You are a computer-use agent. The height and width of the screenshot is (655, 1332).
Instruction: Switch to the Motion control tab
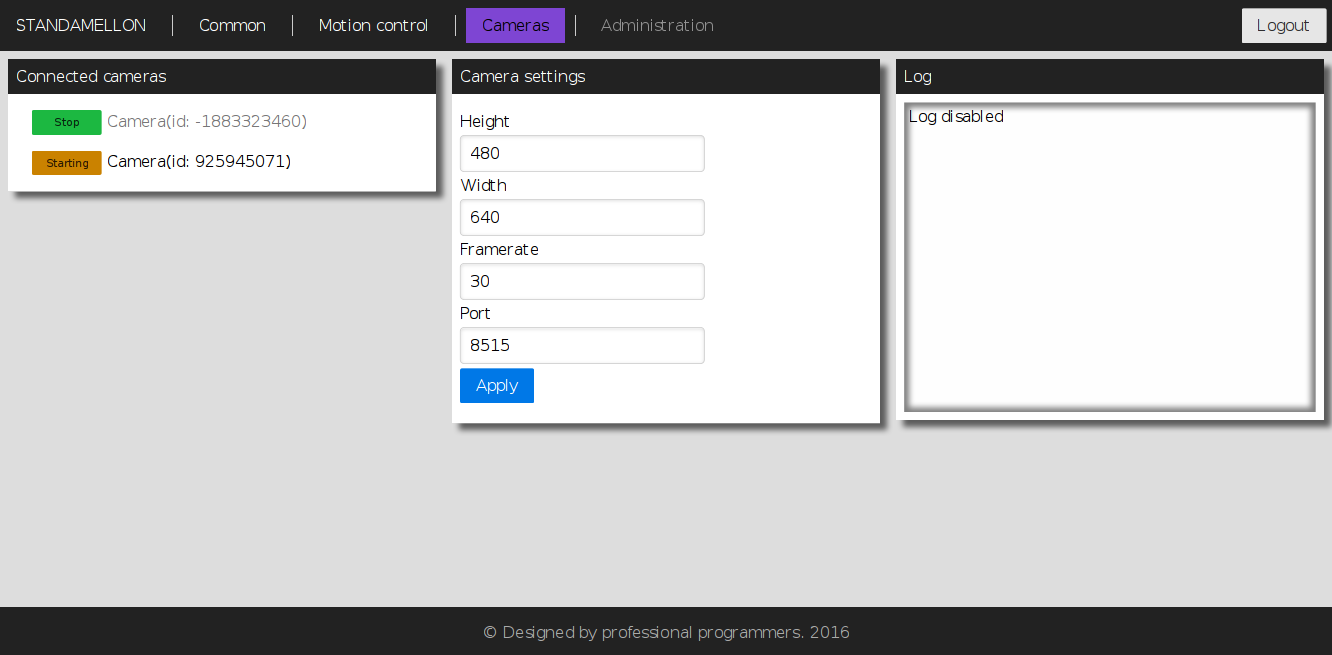coord(373,25)
